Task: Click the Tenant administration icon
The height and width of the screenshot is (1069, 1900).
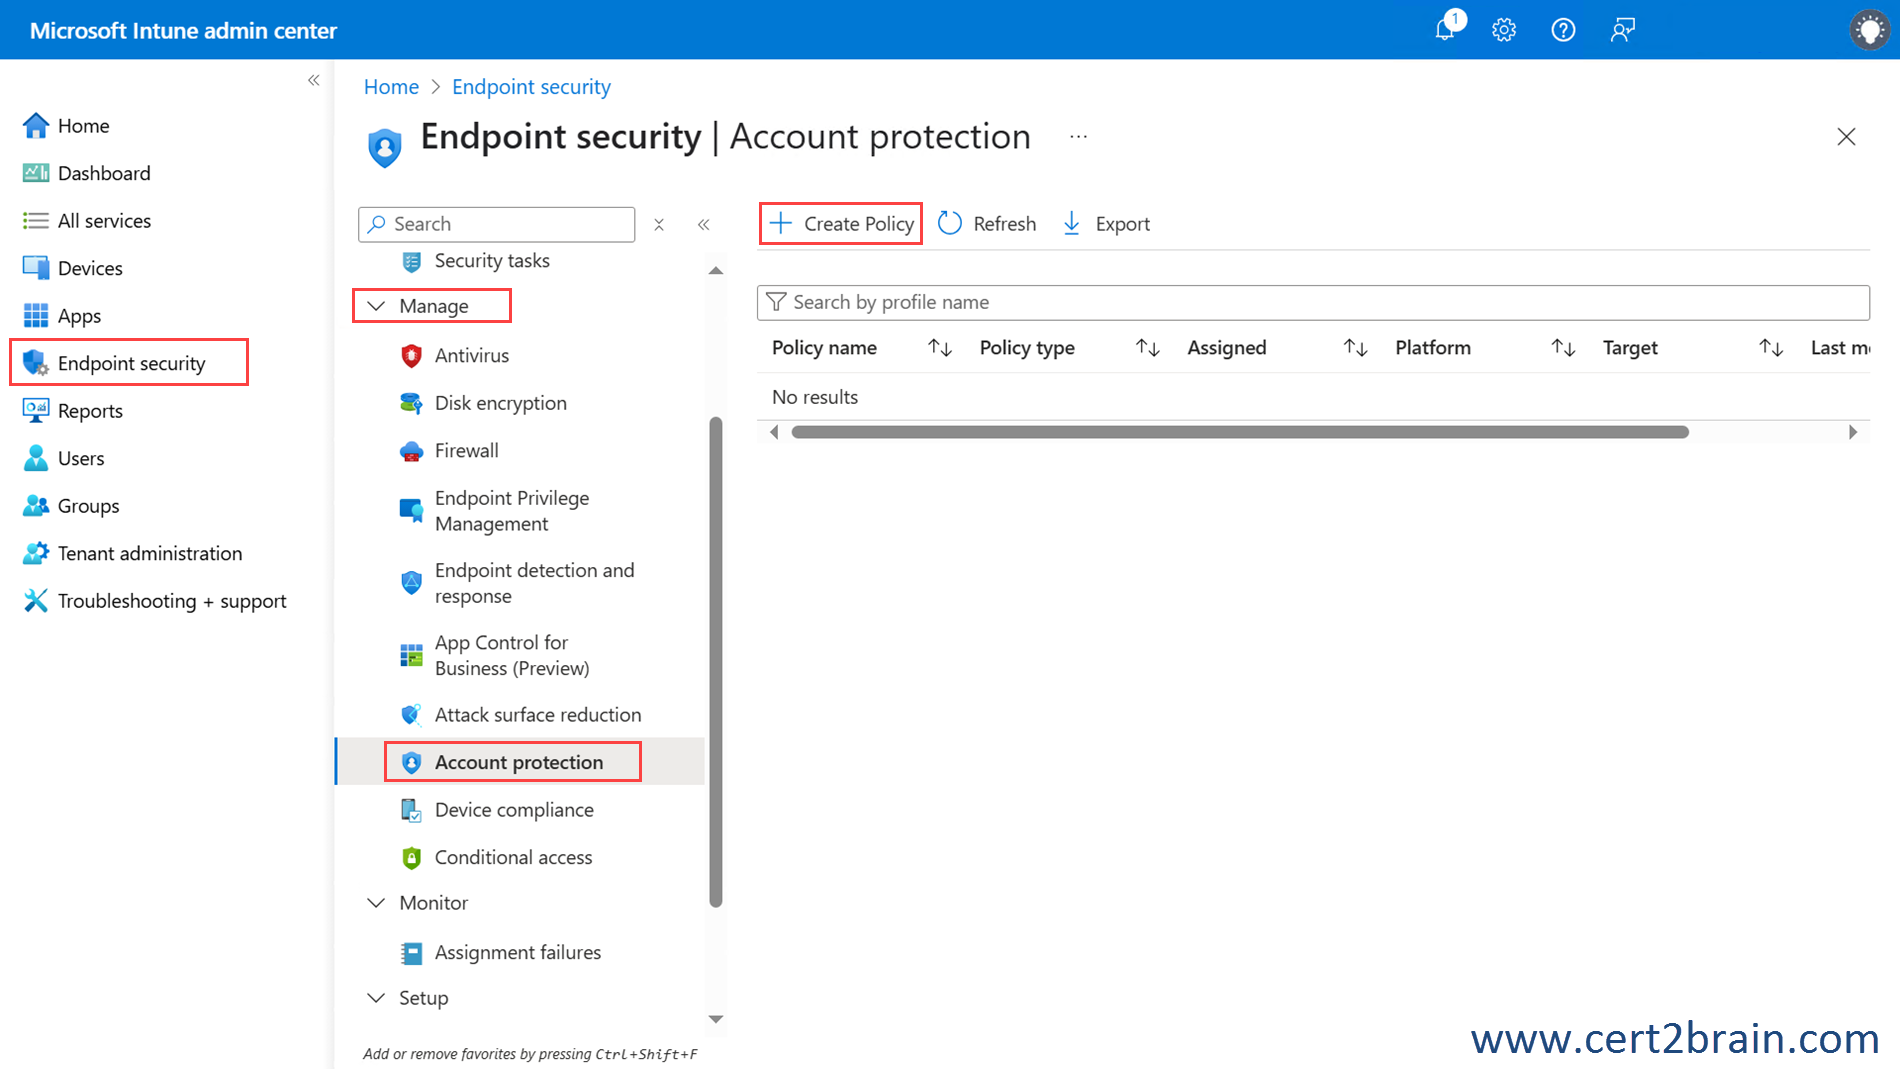Action: (x=36, y=553)
